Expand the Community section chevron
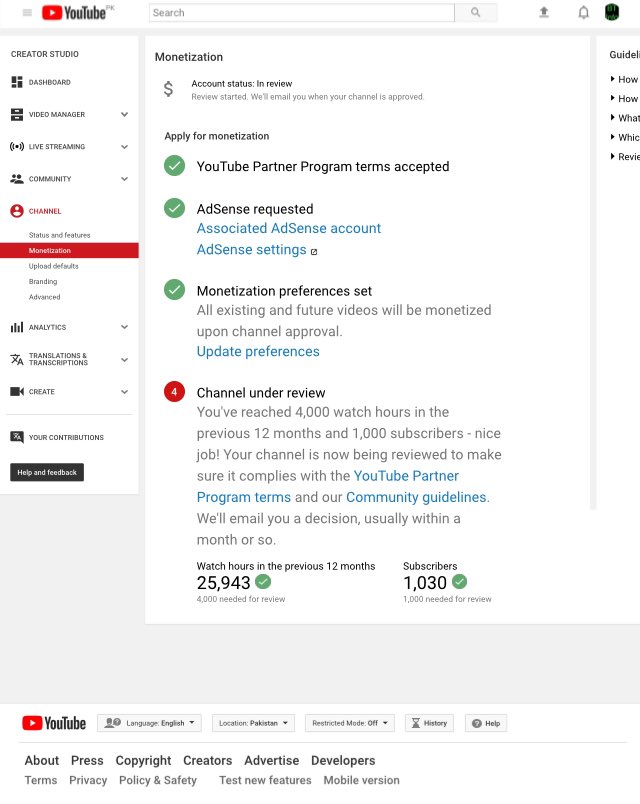Screen dimensions: 640x804 point(124,179)
